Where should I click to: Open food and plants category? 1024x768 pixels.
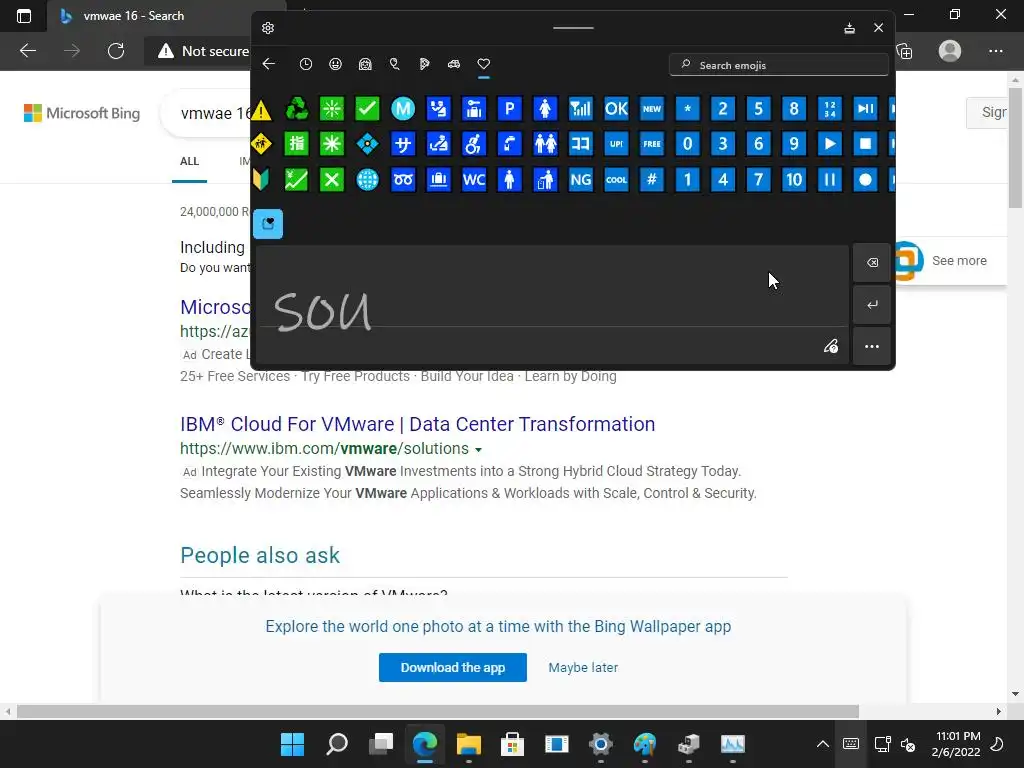tap(424, 64)
